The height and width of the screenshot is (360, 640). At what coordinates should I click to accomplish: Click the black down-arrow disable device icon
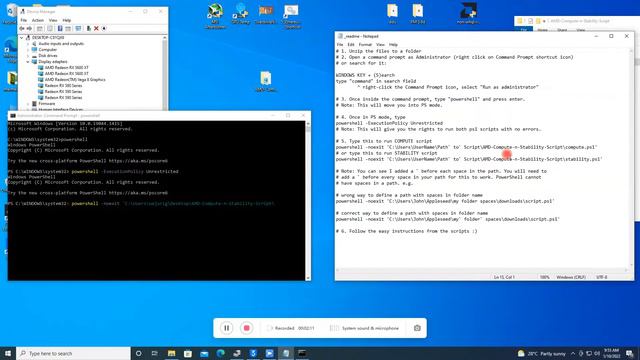[x=104, y=29]
